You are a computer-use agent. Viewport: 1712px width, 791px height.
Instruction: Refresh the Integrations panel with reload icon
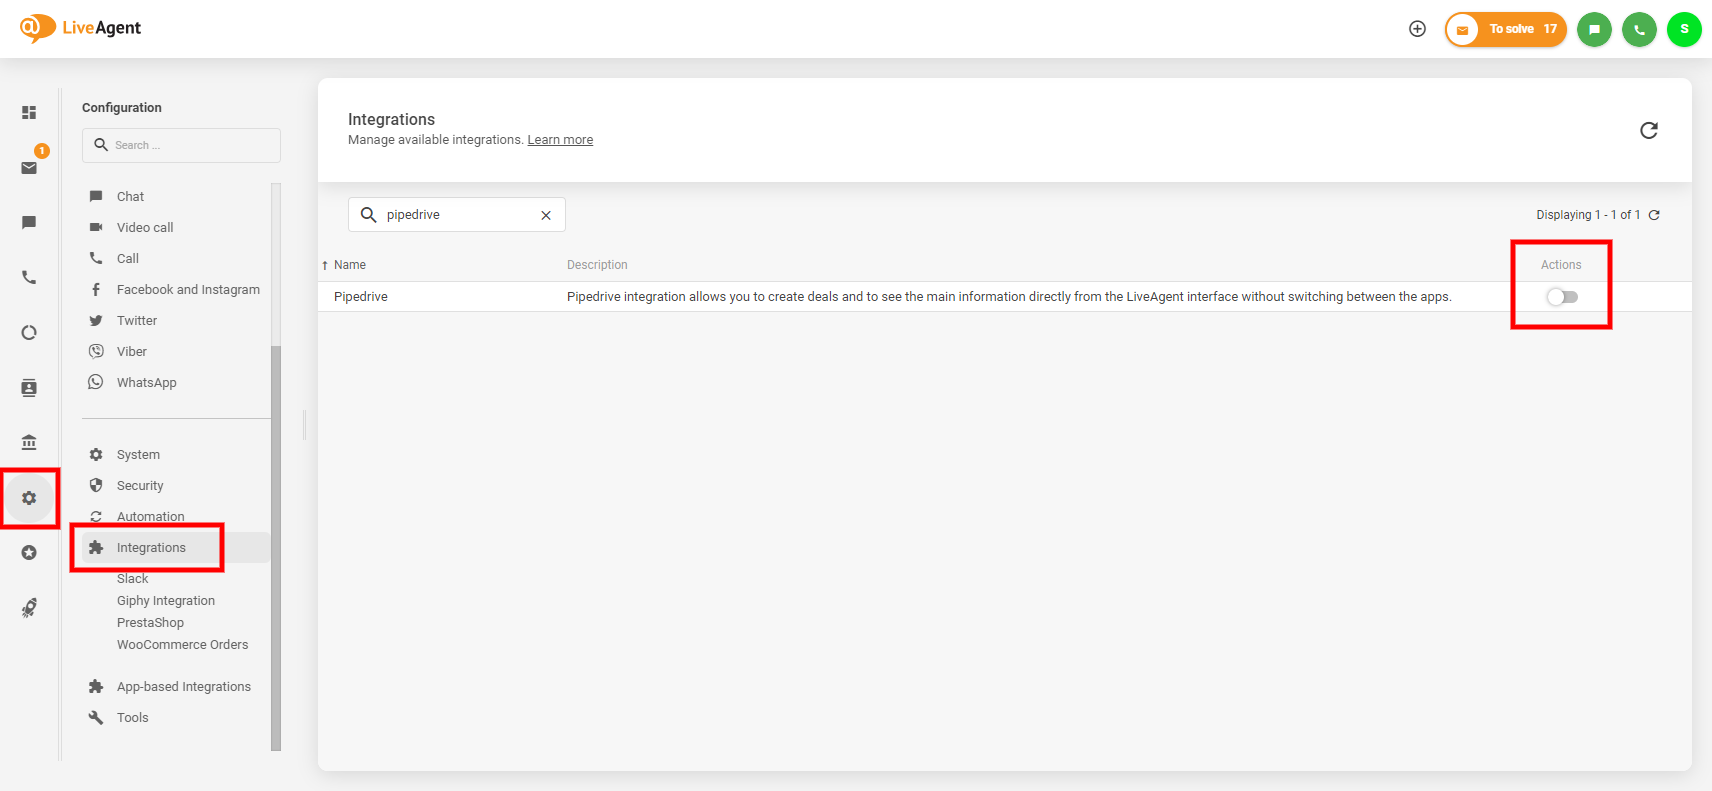pos(1649,130)
